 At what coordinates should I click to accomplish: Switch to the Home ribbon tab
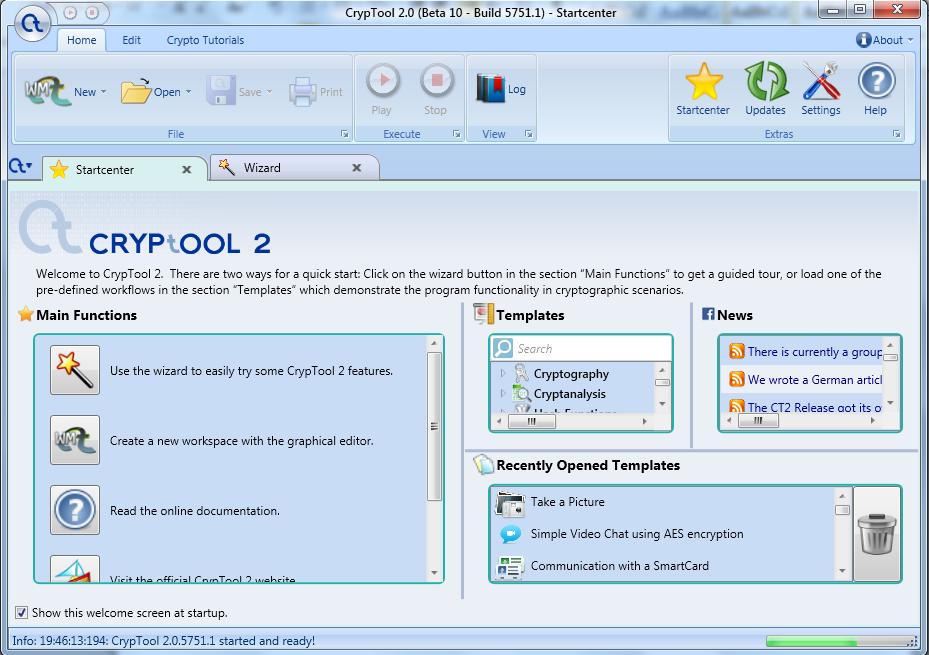(81, 40)
